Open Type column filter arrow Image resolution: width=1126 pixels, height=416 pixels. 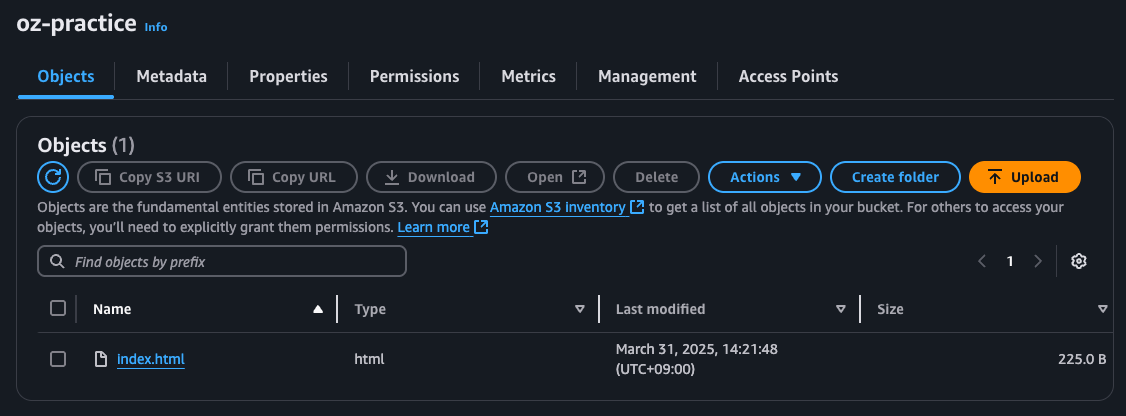[579, 309]
